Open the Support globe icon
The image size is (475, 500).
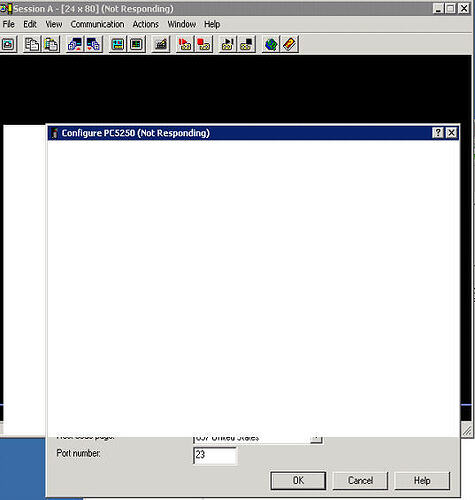point(270,44)
